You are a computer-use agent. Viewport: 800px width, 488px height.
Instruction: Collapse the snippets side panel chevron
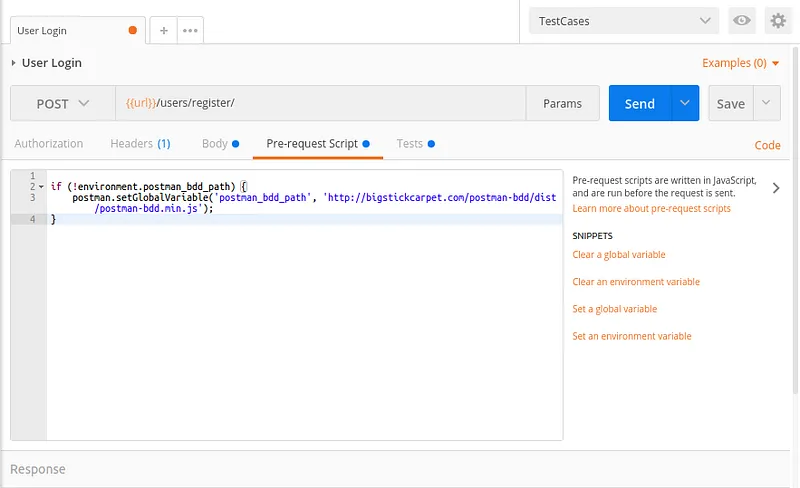tap(776, 188)
